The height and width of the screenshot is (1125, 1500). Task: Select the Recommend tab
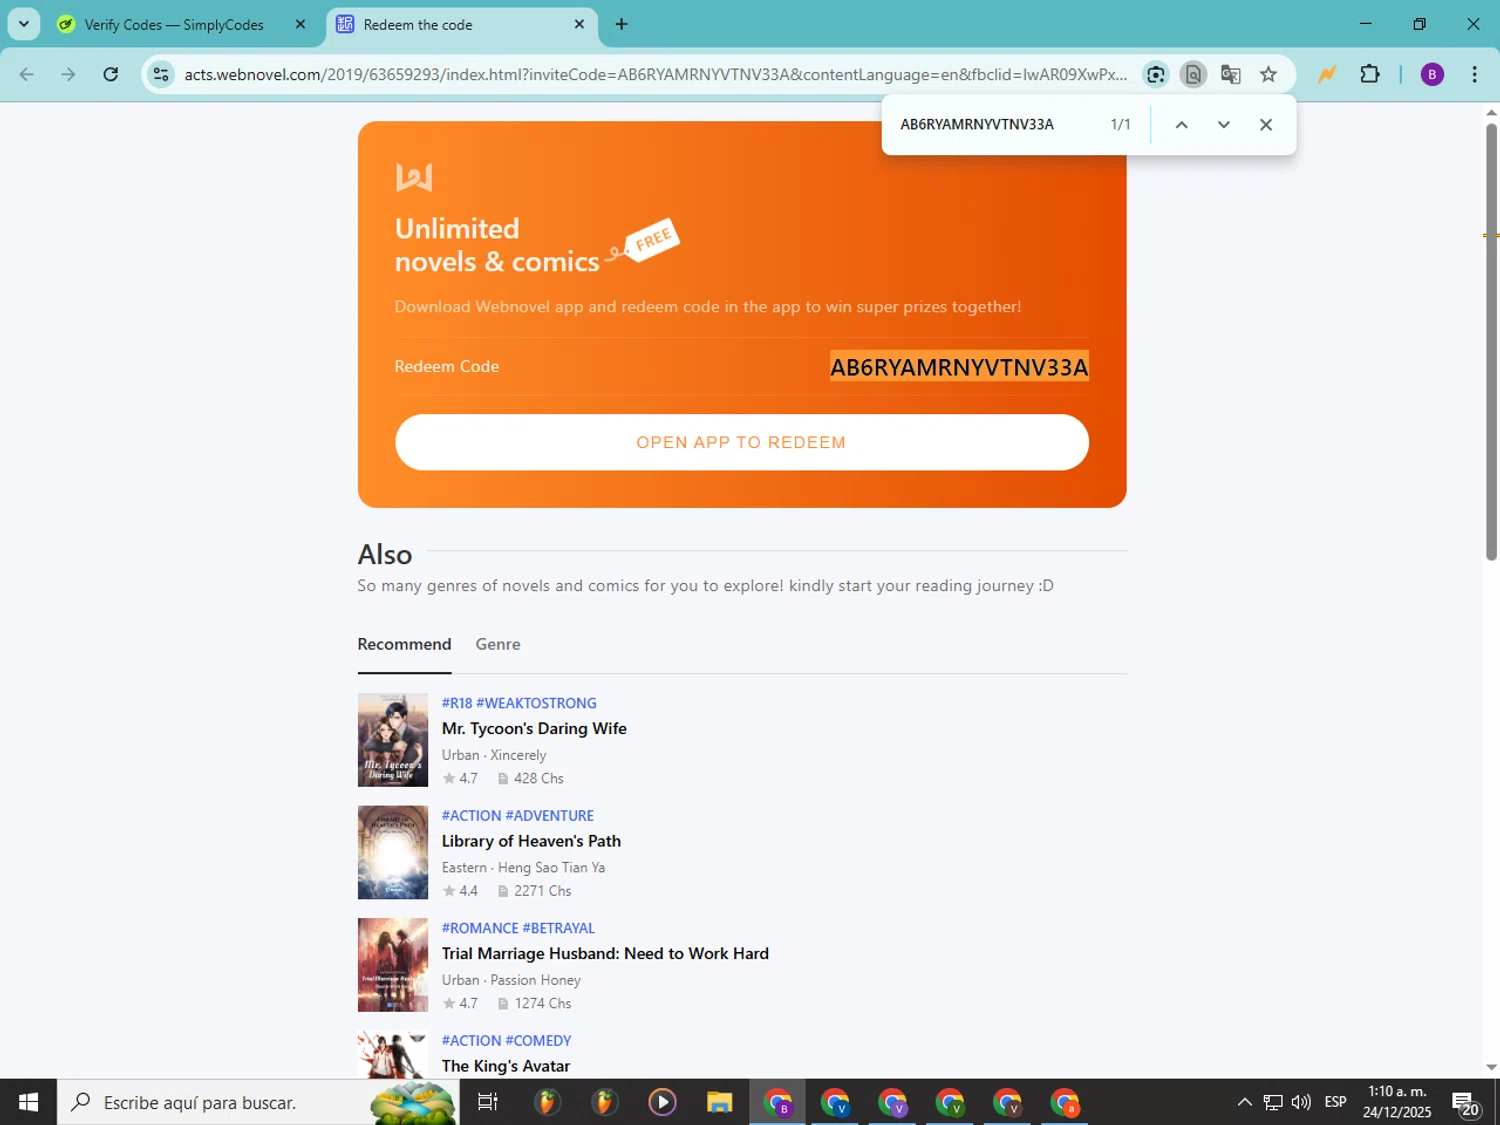point(404,644)
